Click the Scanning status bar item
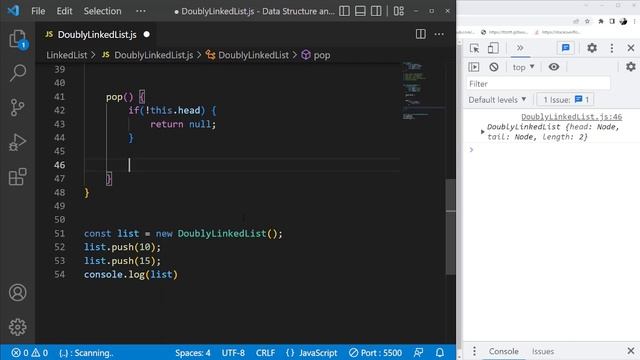Screen dimensions: 640x360 86,353
